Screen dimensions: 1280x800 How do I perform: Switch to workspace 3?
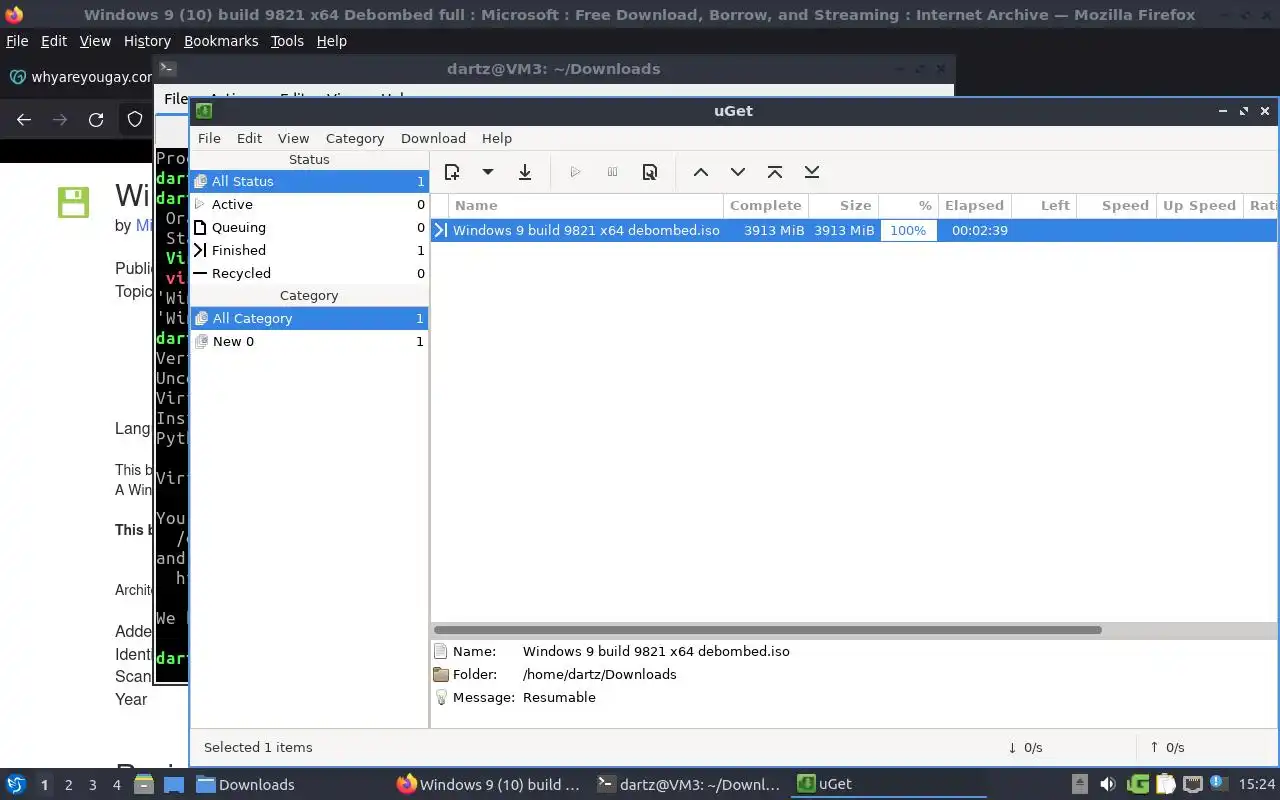[x=92, y=785]
